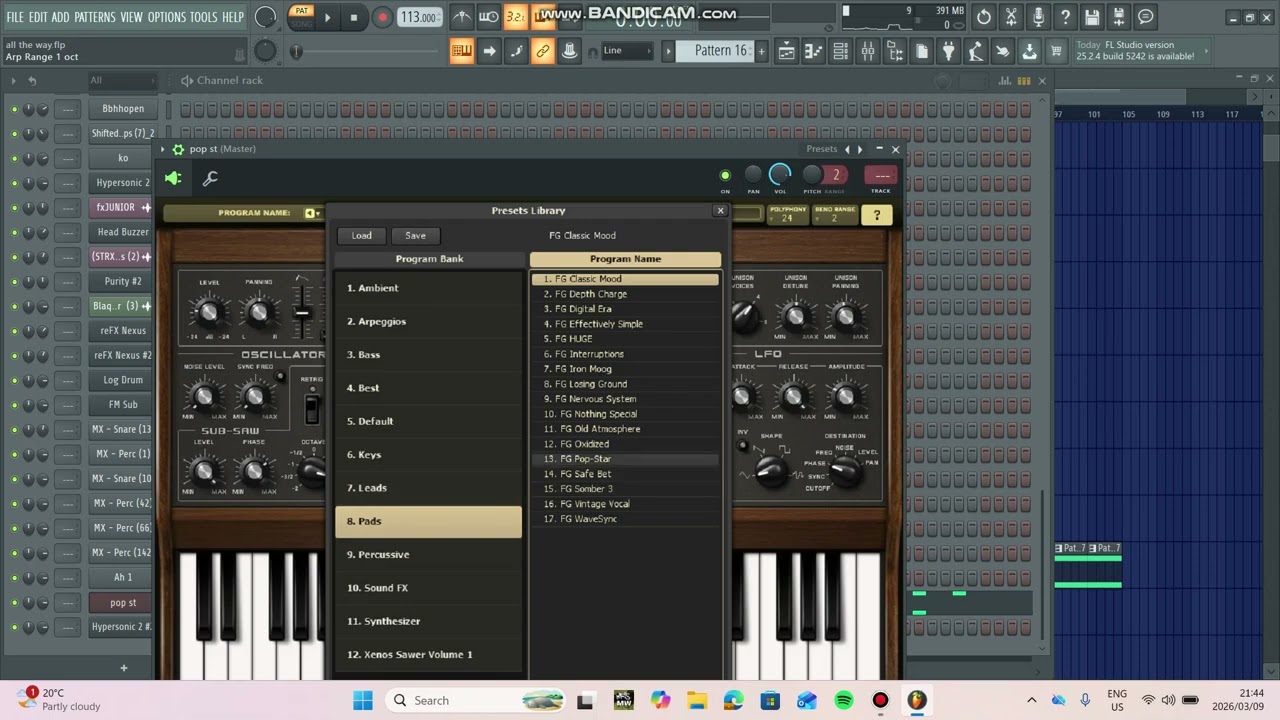Select preset 9. FG Nervous System
This screenshot has height=720, width=1280.
[x=625, y=399]
